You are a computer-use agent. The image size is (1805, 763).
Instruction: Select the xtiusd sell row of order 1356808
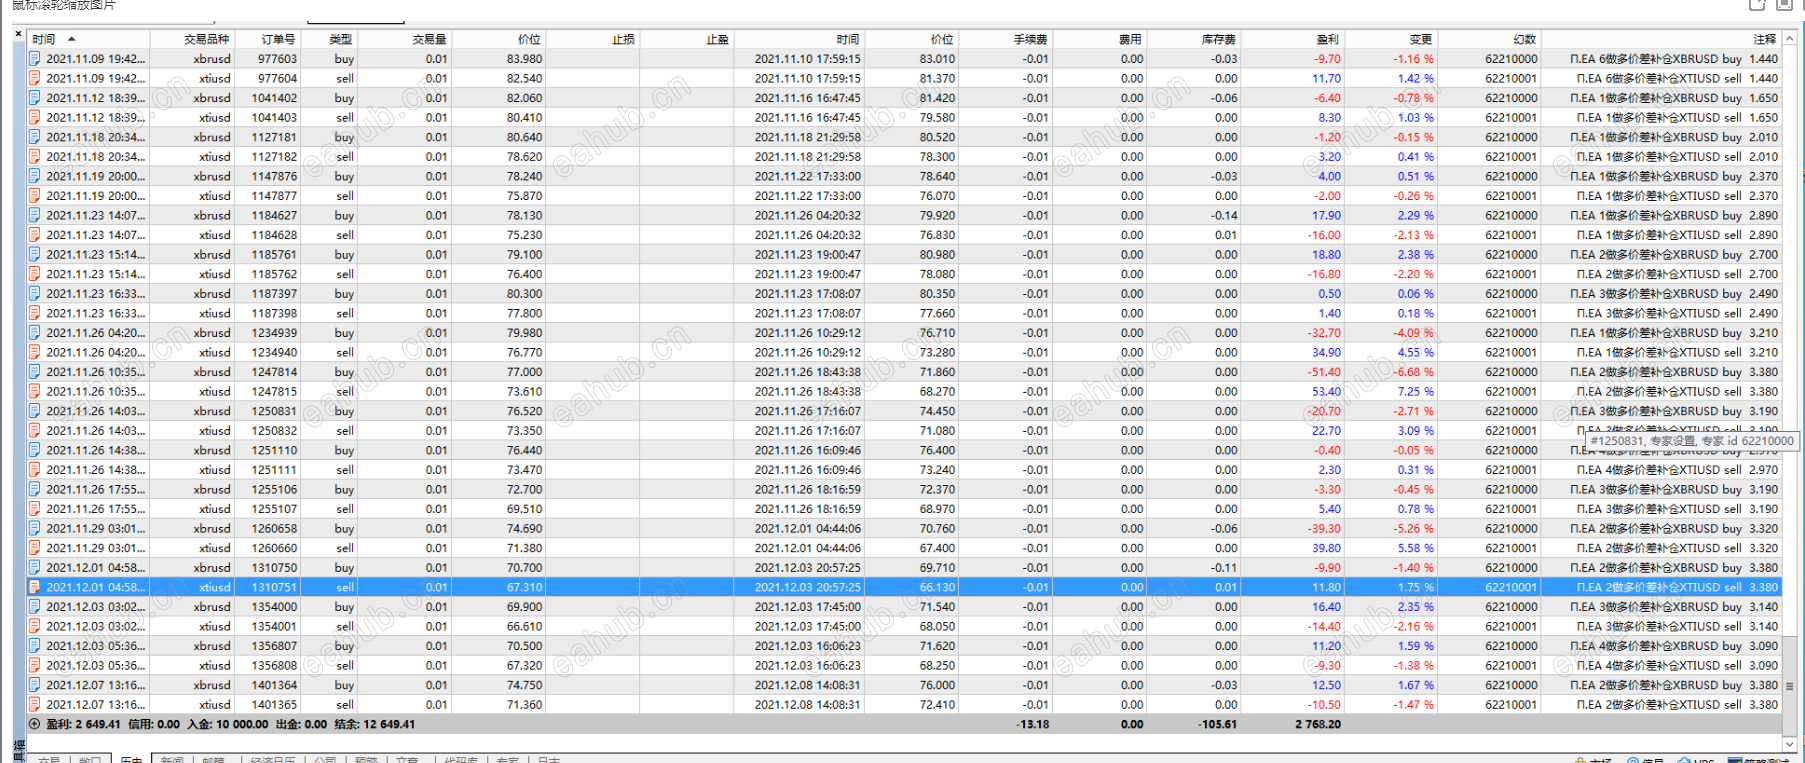point(904,666)
